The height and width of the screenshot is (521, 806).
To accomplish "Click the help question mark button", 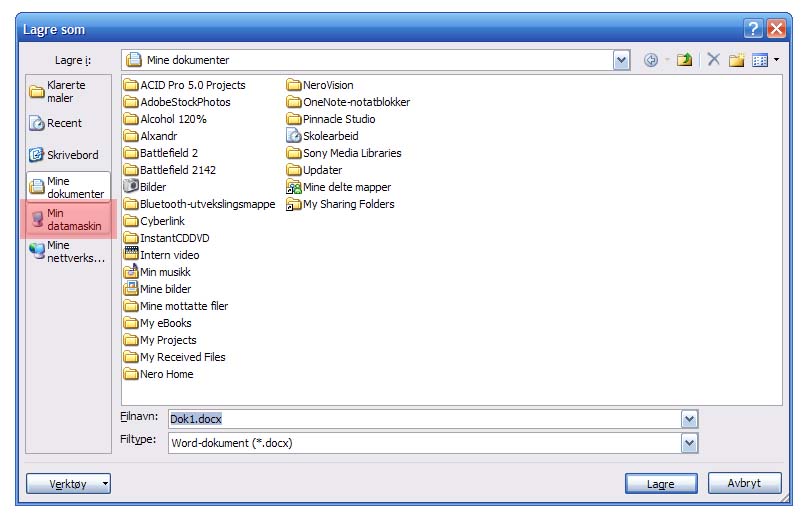I will 753,28.
